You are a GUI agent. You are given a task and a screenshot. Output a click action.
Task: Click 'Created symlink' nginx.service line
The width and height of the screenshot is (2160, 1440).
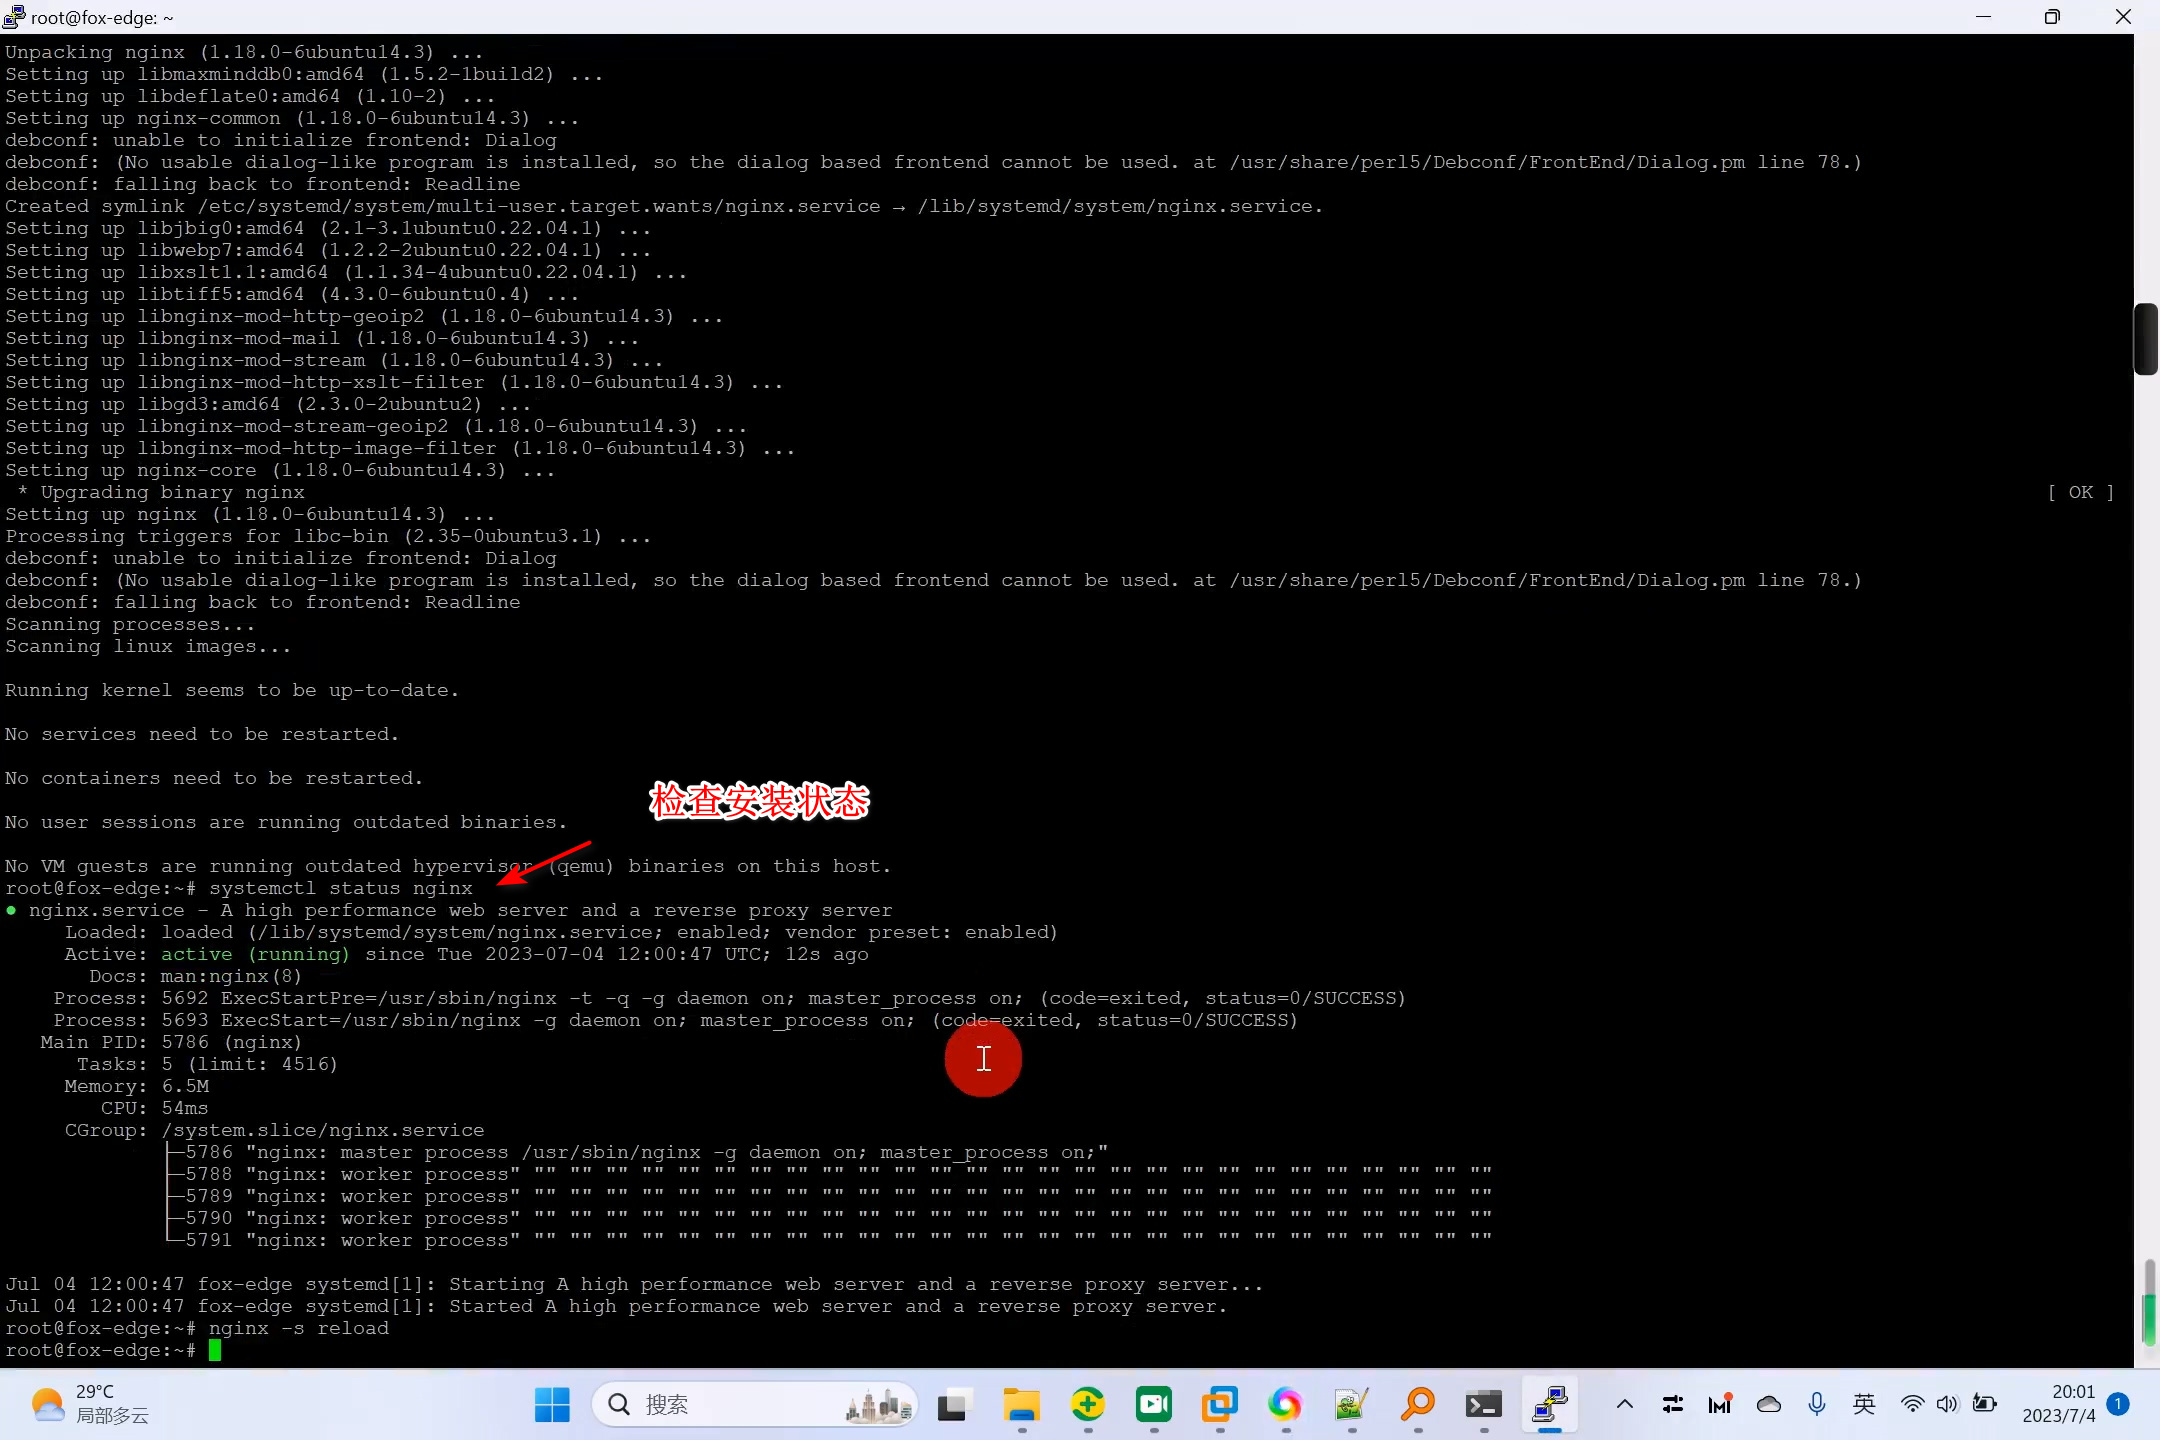664,206
